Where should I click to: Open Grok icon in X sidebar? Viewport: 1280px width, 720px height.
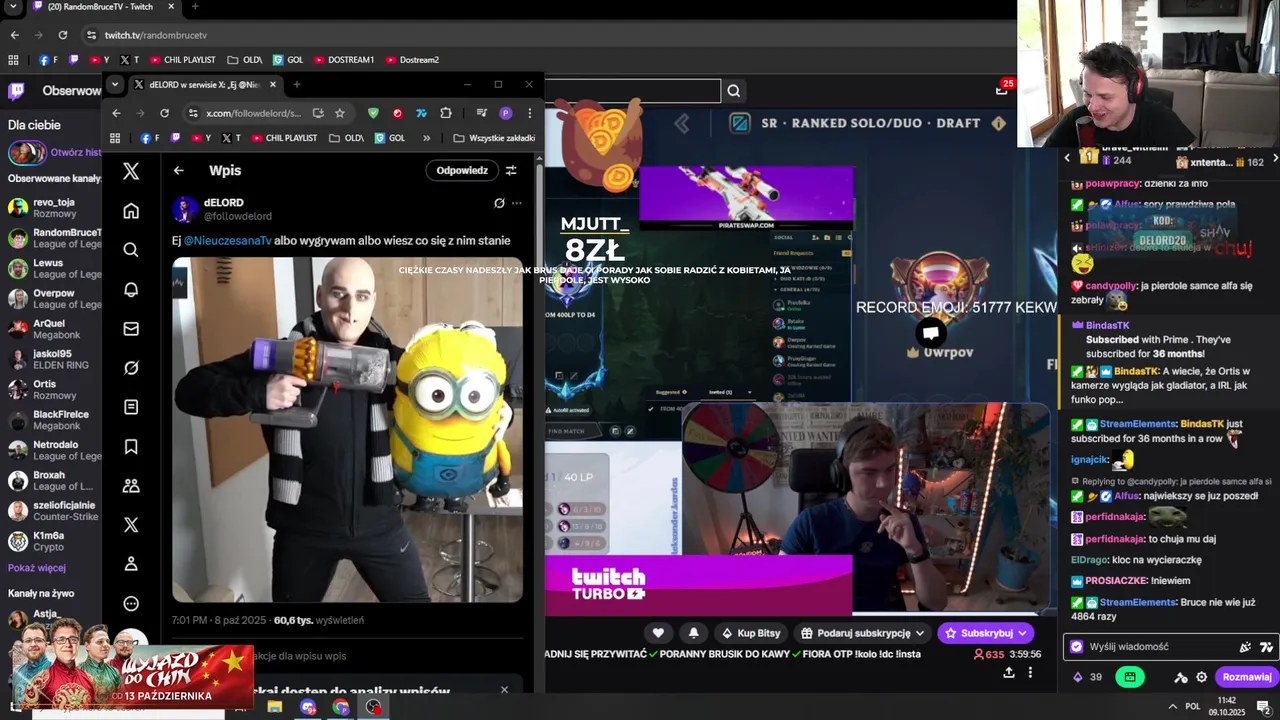point(131,368)
